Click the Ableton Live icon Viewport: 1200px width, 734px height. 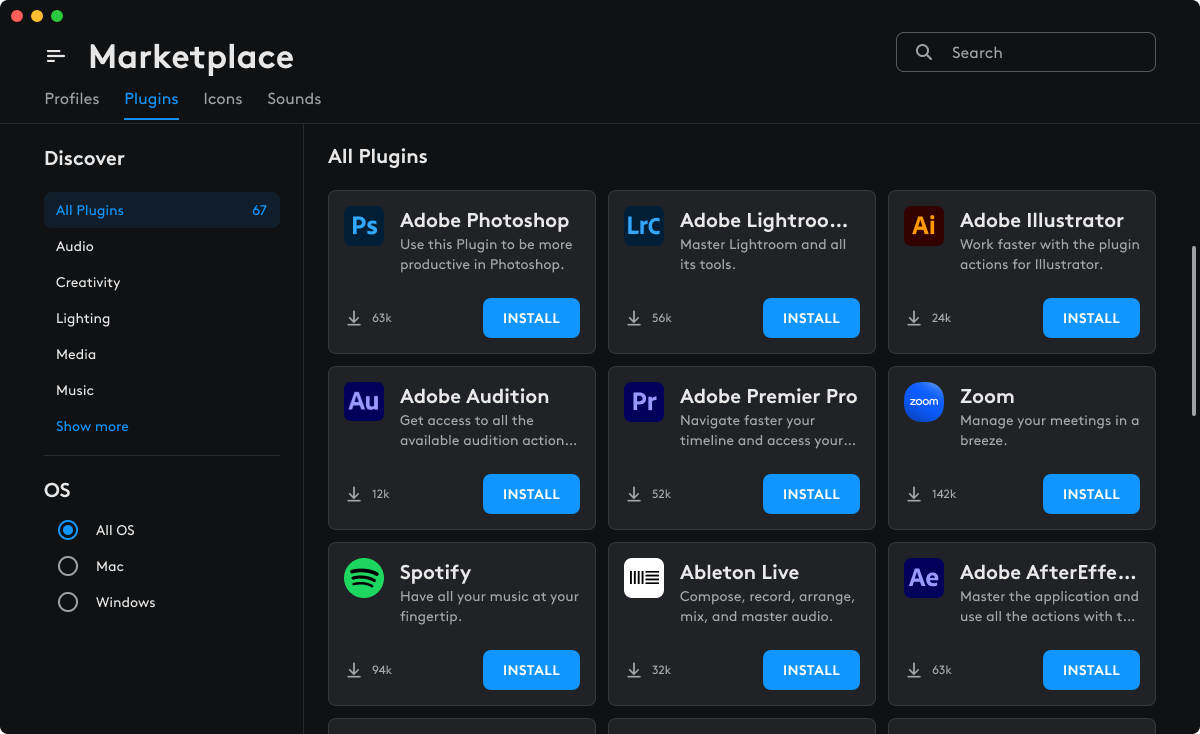point(644,578)
